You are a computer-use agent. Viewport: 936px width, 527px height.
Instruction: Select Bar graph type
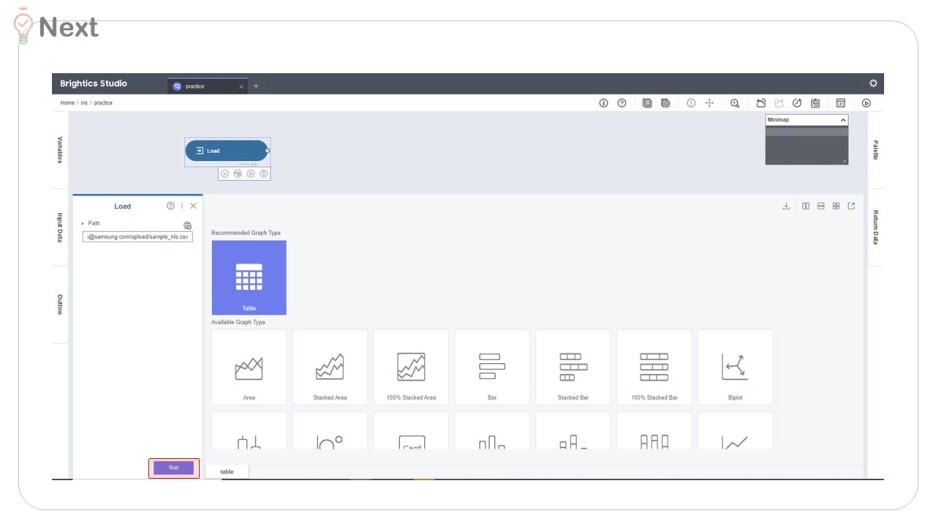point(492,367)
